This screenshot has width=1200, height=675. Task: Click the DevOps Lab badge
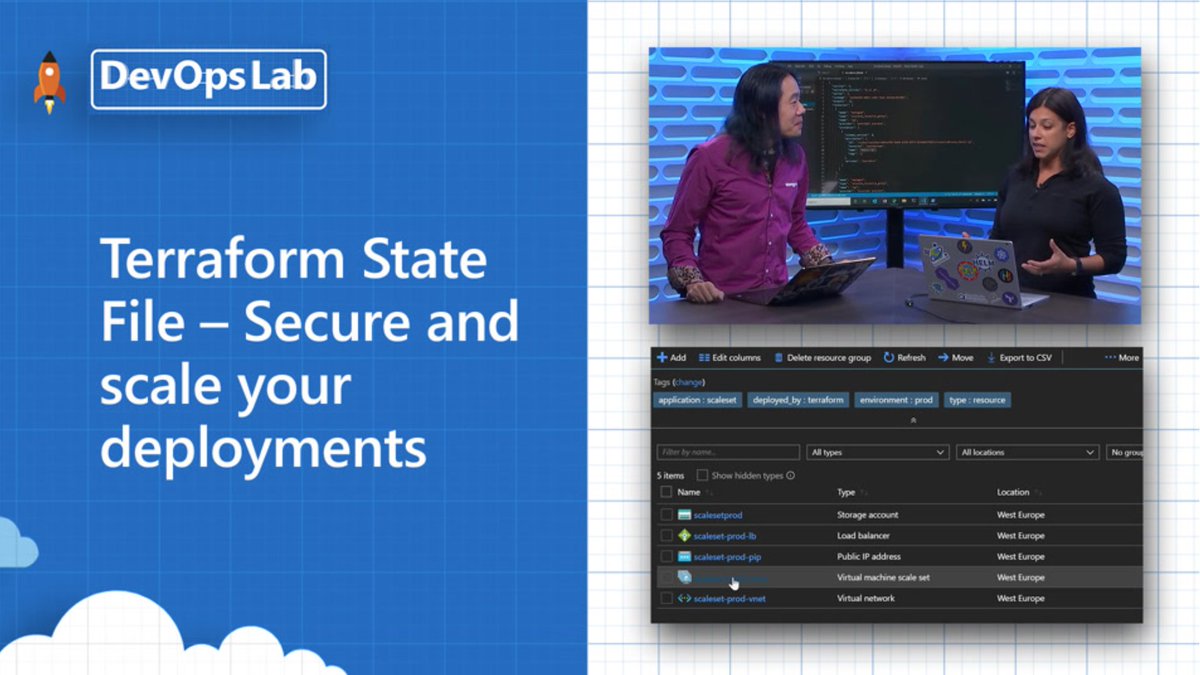tap(209, 79)
